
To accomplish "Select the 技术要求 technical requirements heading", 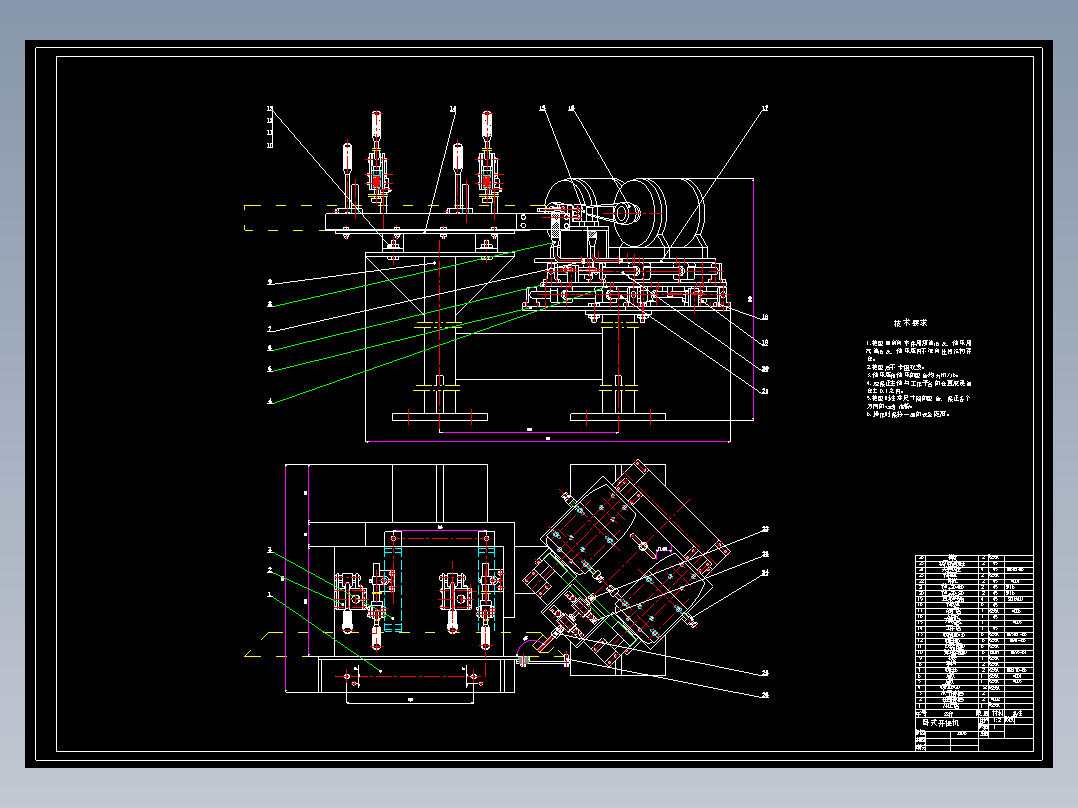I will click(910, 323).
